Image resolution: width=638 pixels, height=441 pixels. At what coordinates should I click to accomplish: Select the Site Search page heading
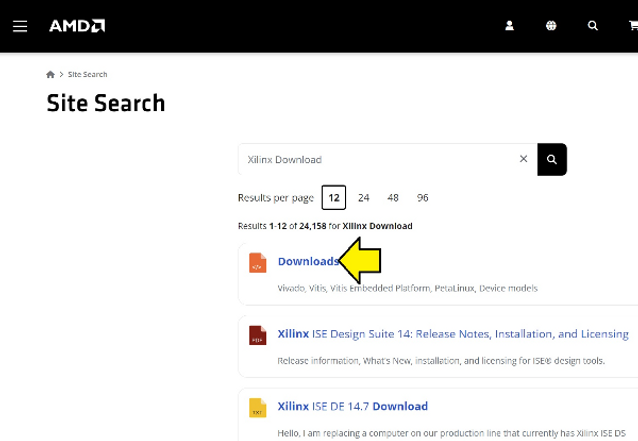(x=106, y=103)
